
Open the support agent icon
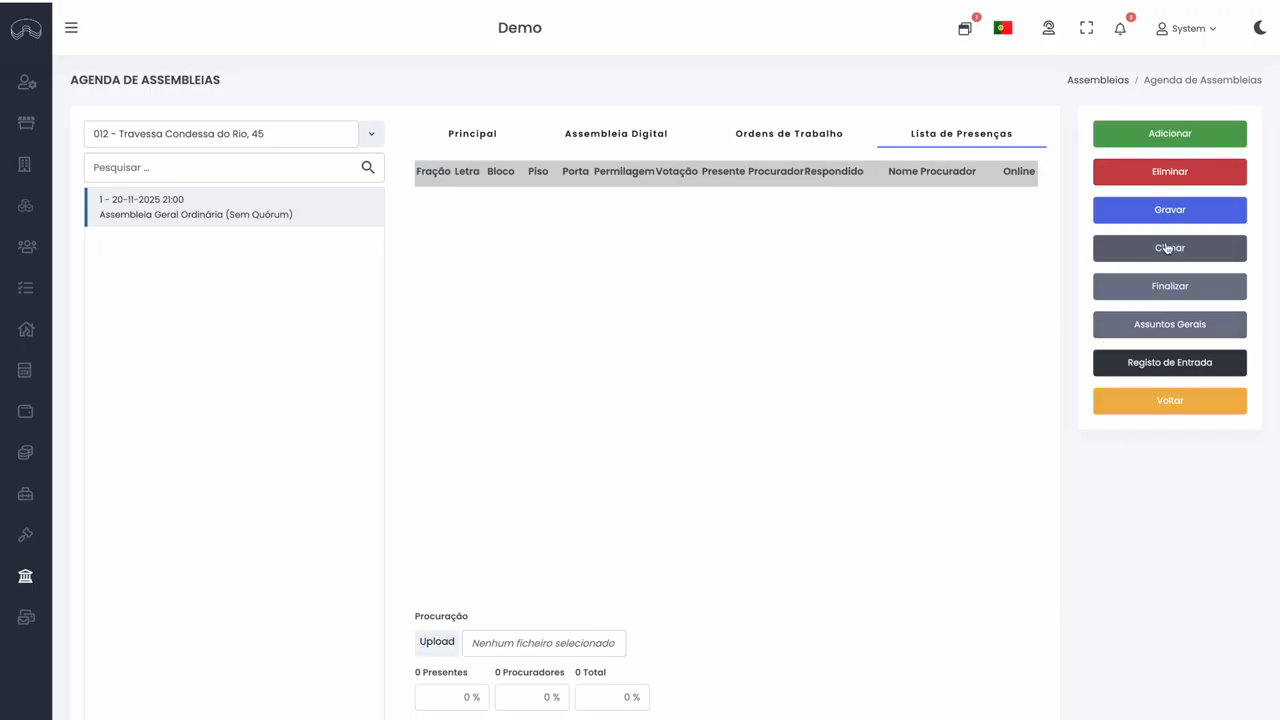(x=1048, y=28)
